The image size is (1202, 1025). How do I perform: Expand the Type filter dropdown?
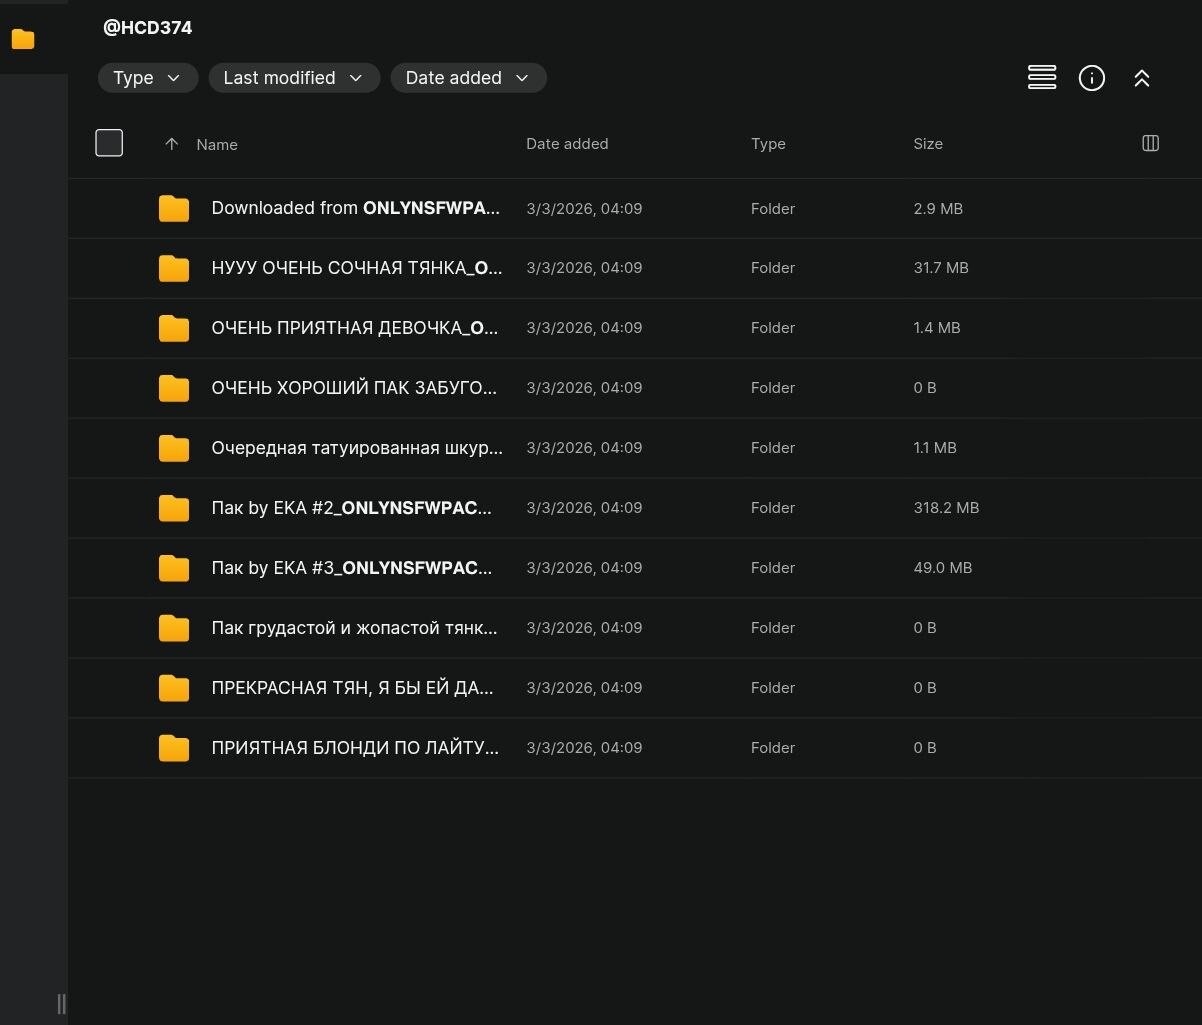tap(147, 78)
